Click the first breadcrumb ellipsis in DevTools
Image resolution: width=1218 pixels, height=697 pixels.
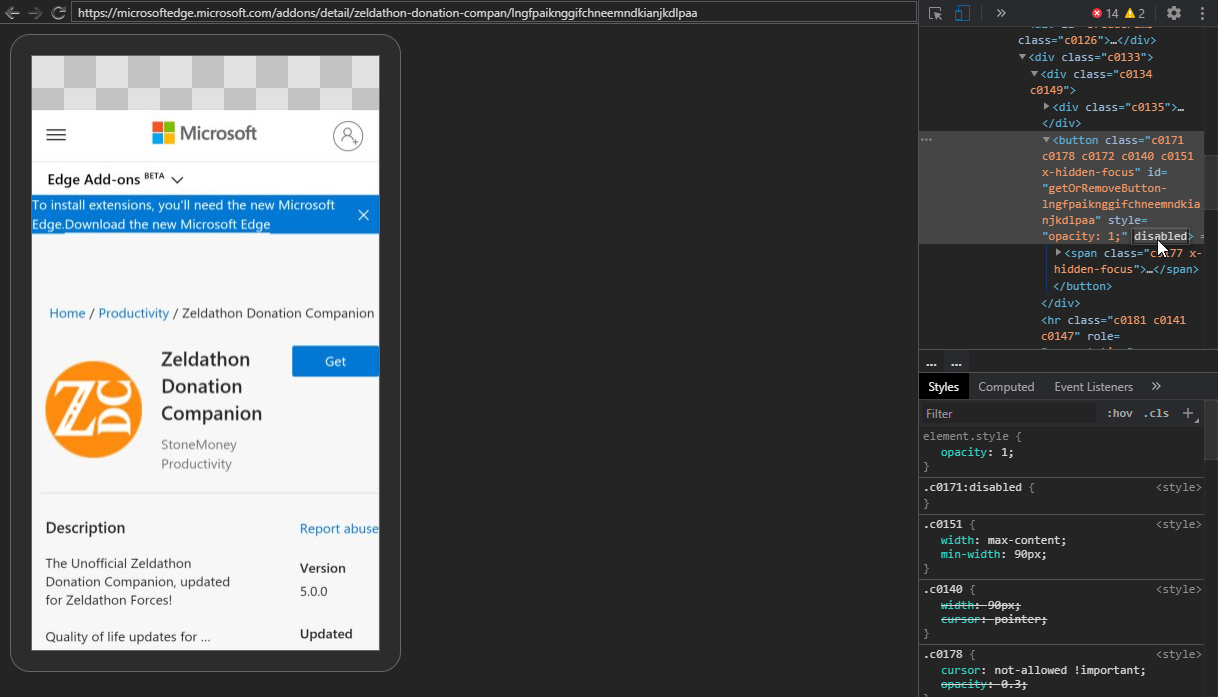[931, 363]
